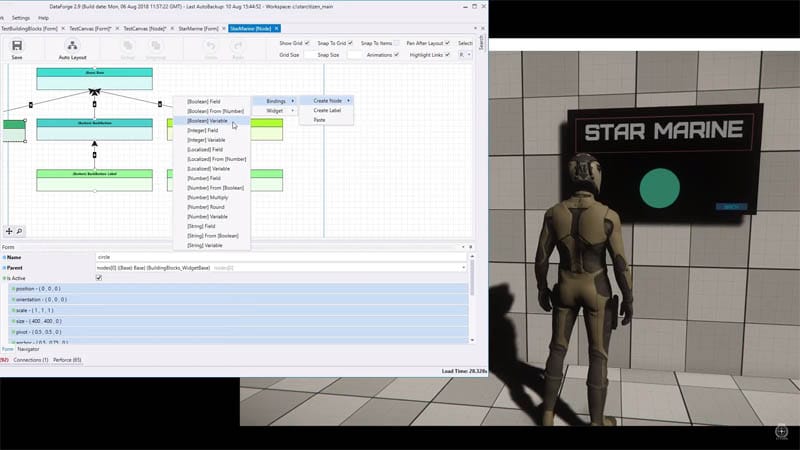Select the [Integer] Variable menu entry
This screenshot has height=450, width=800.
(x=211, y=140)
